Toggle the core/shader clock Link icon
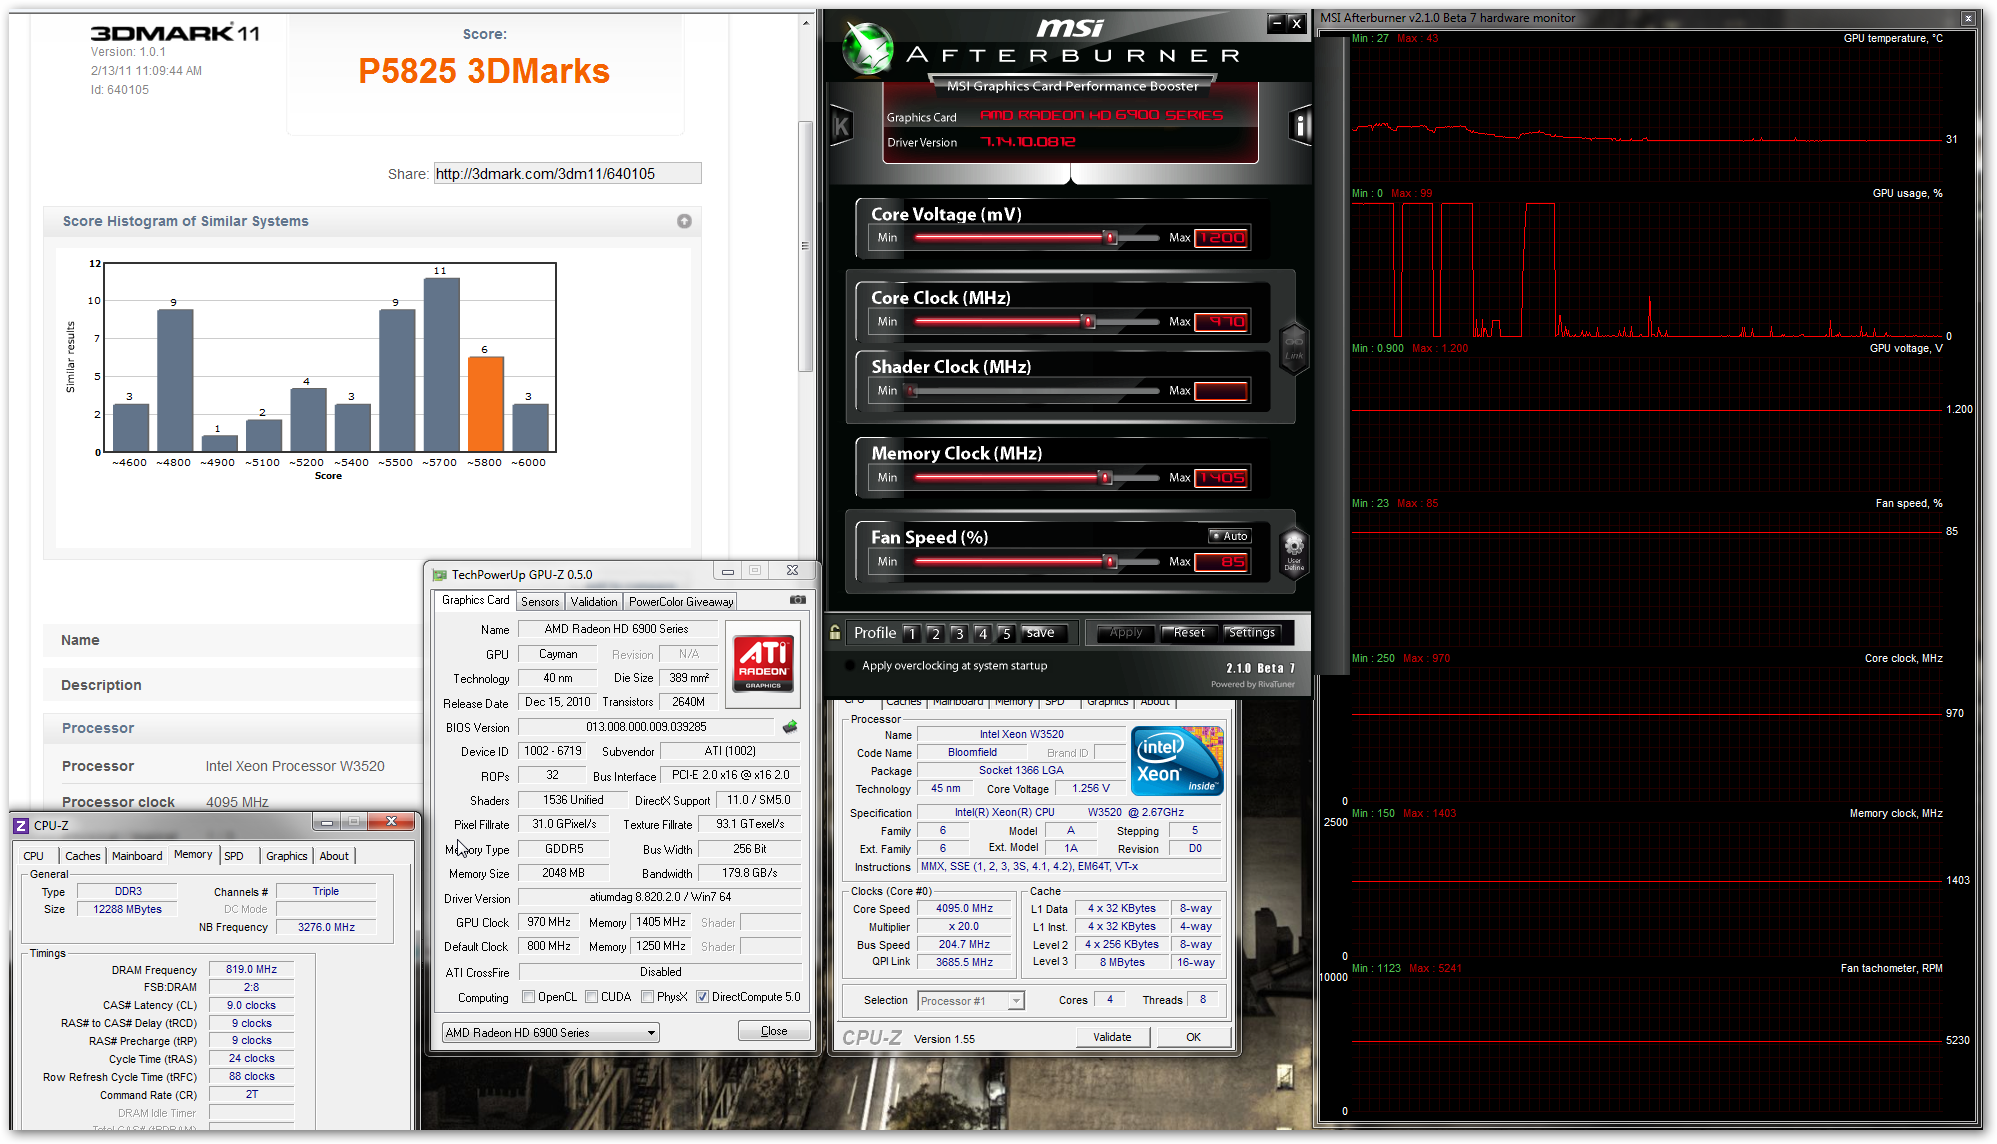1997x1144 pixels. 1293,349
